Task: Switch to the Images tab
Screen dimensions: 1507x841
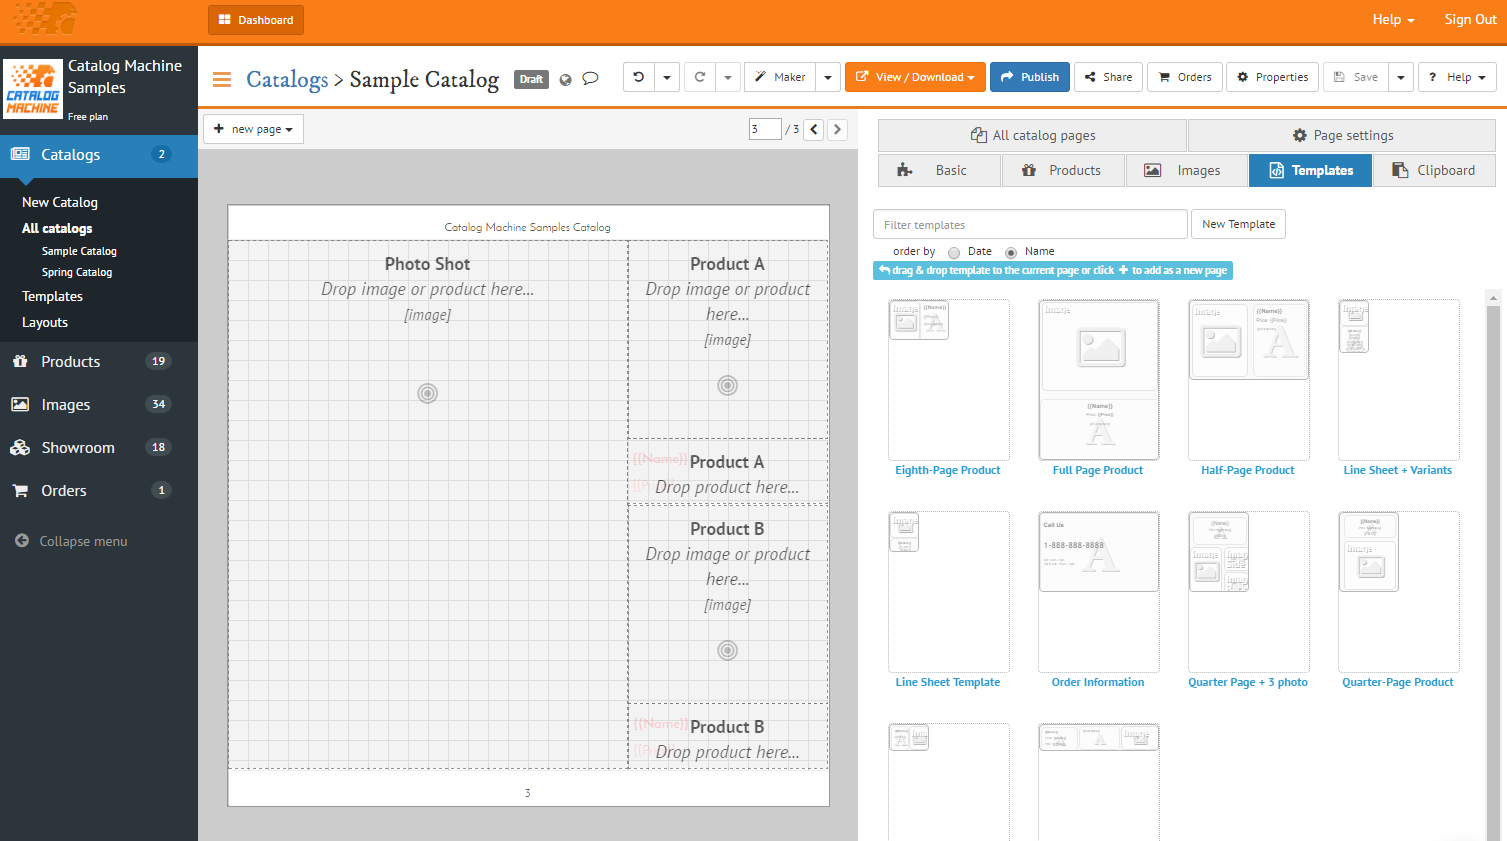Action: coord(1187,170)
